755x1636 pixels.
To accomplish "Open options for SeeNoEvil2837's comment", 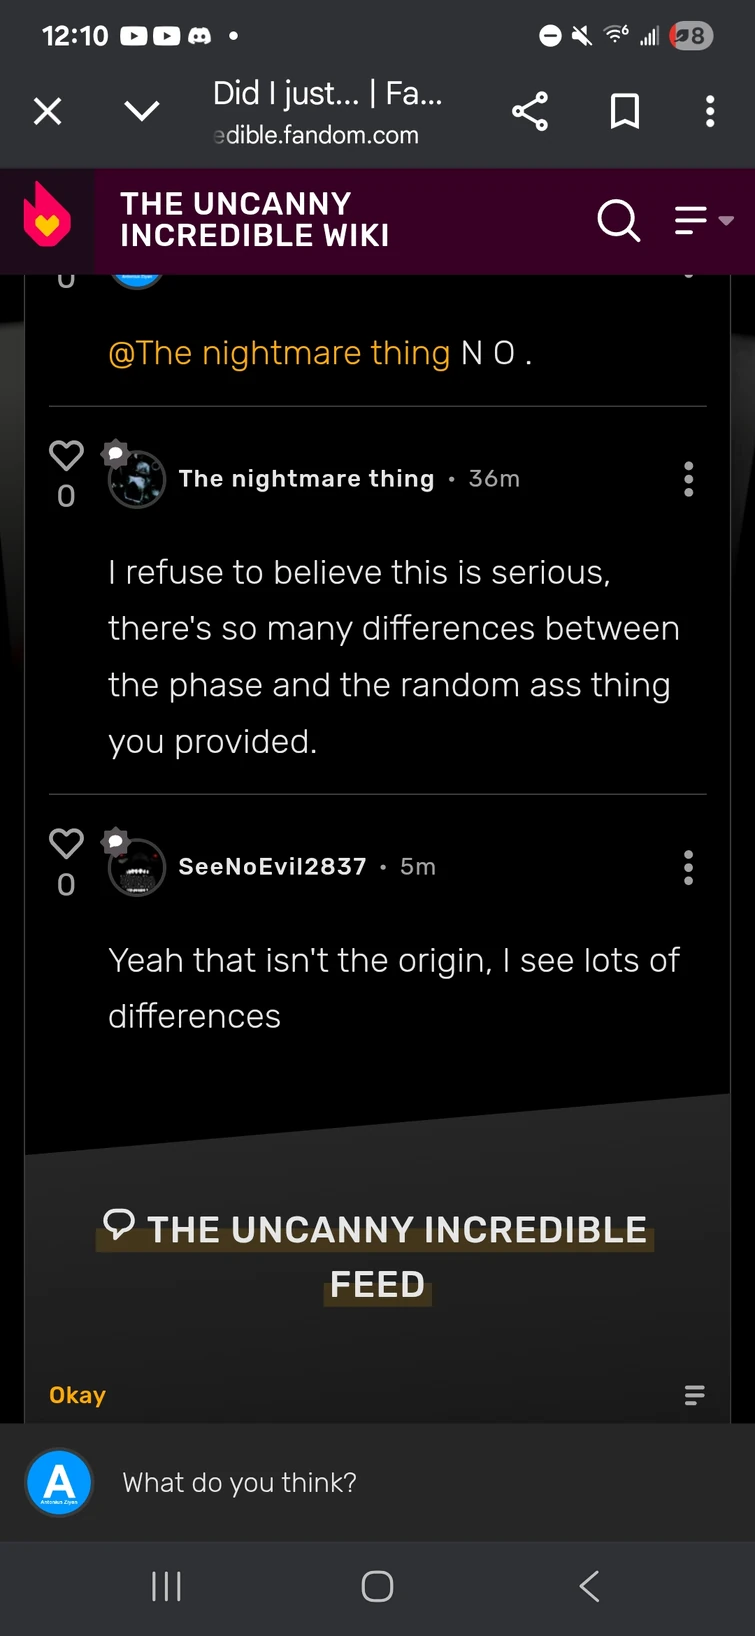I will click(688, 868).
